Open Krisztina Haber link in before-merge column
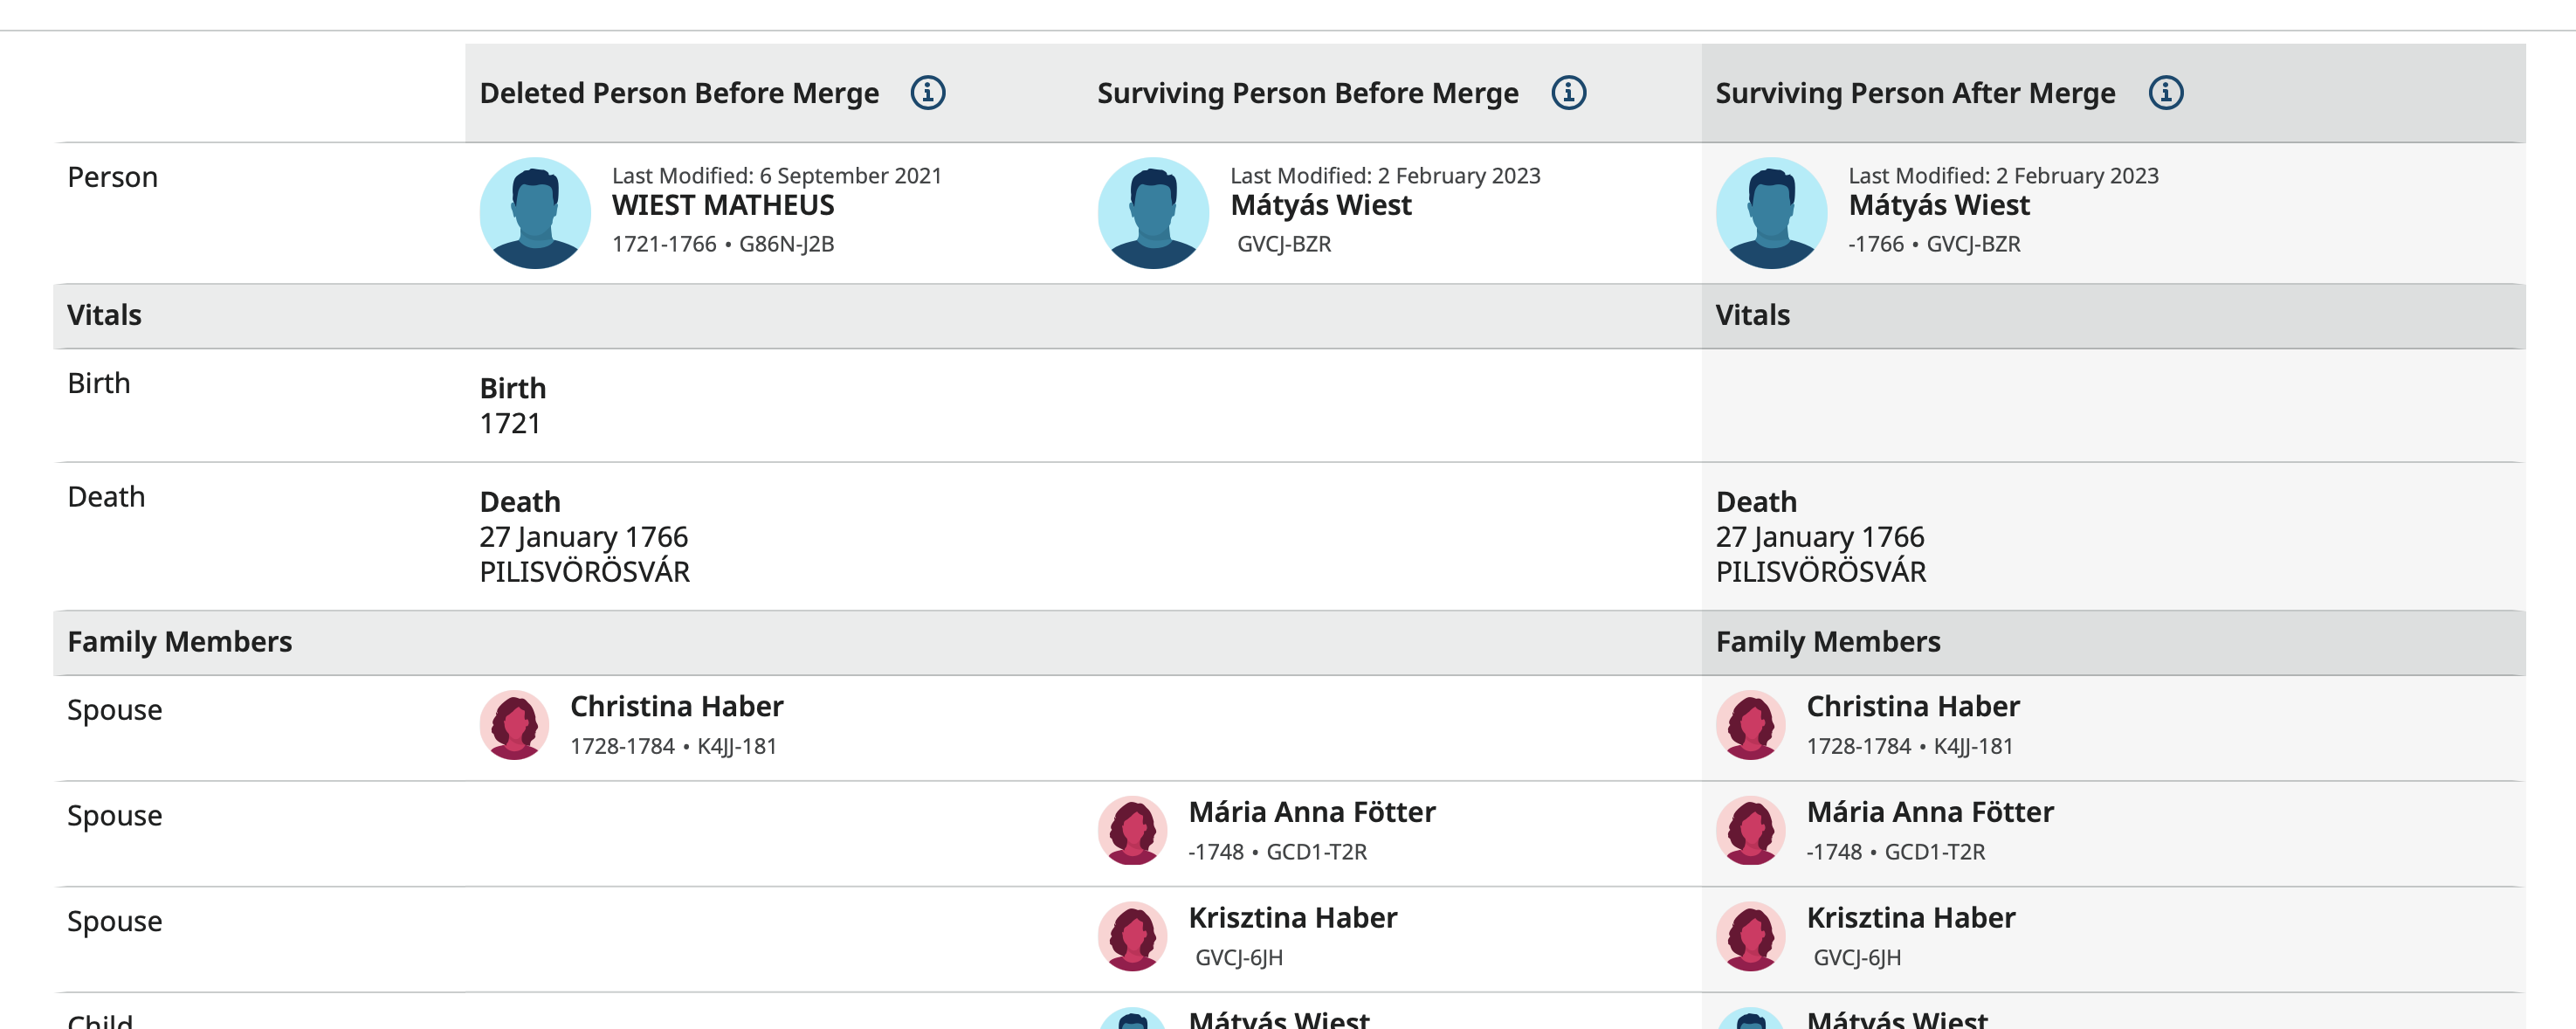The height and width of the screenshot is (1029, 2576). coord(1292,919)
